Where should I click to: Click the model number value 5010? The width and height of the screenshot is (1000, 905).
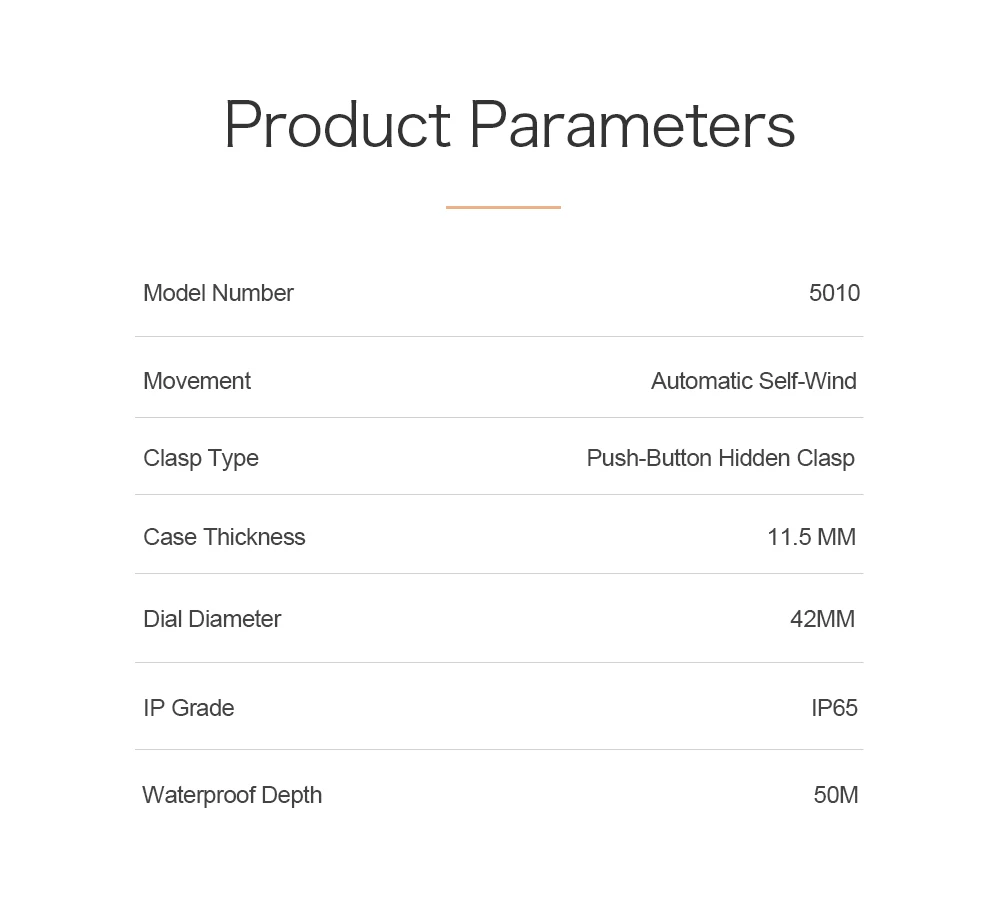point(834,293)
